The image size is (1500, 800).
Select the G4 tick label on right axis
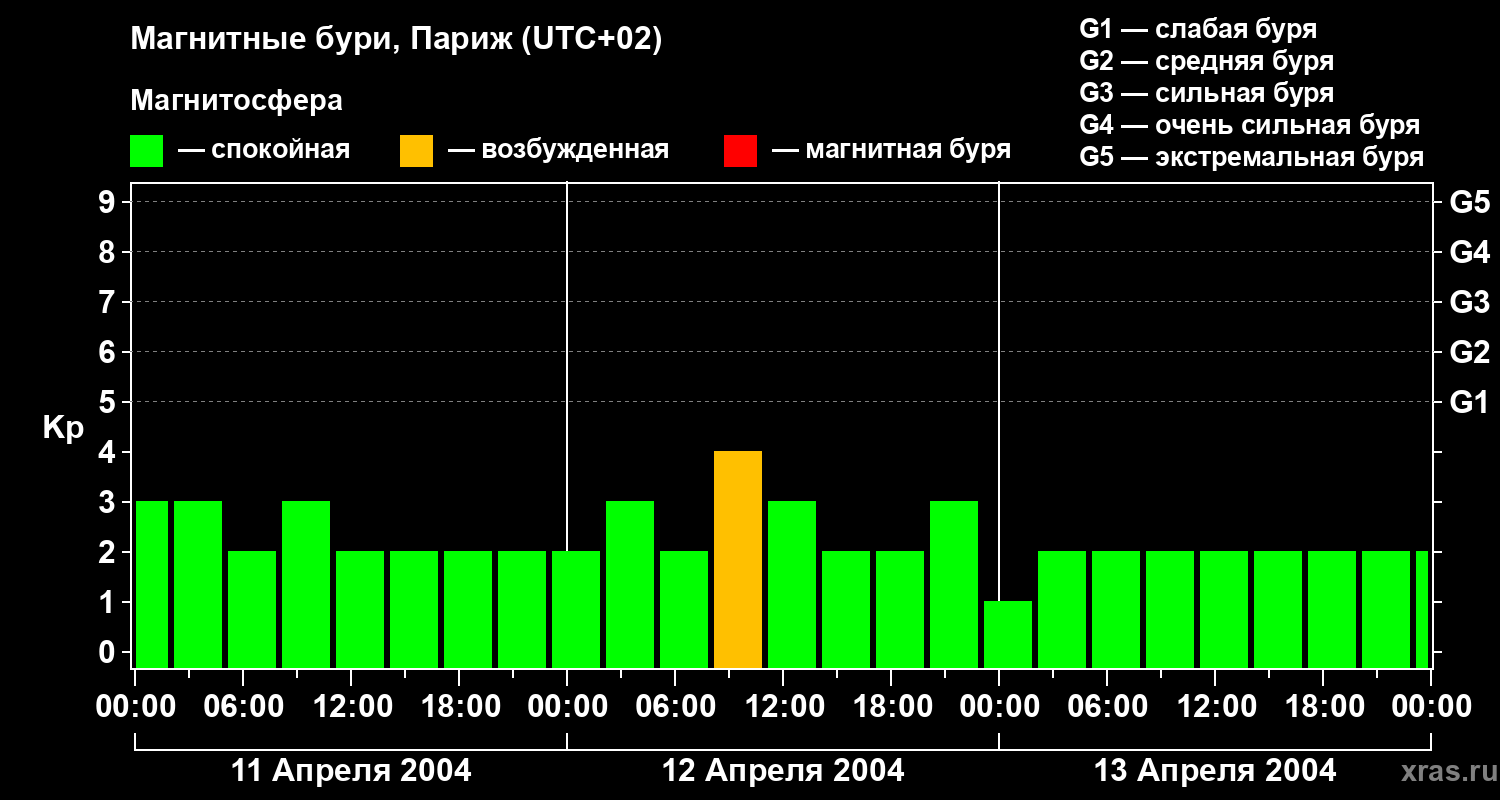tap(1470, 252)
